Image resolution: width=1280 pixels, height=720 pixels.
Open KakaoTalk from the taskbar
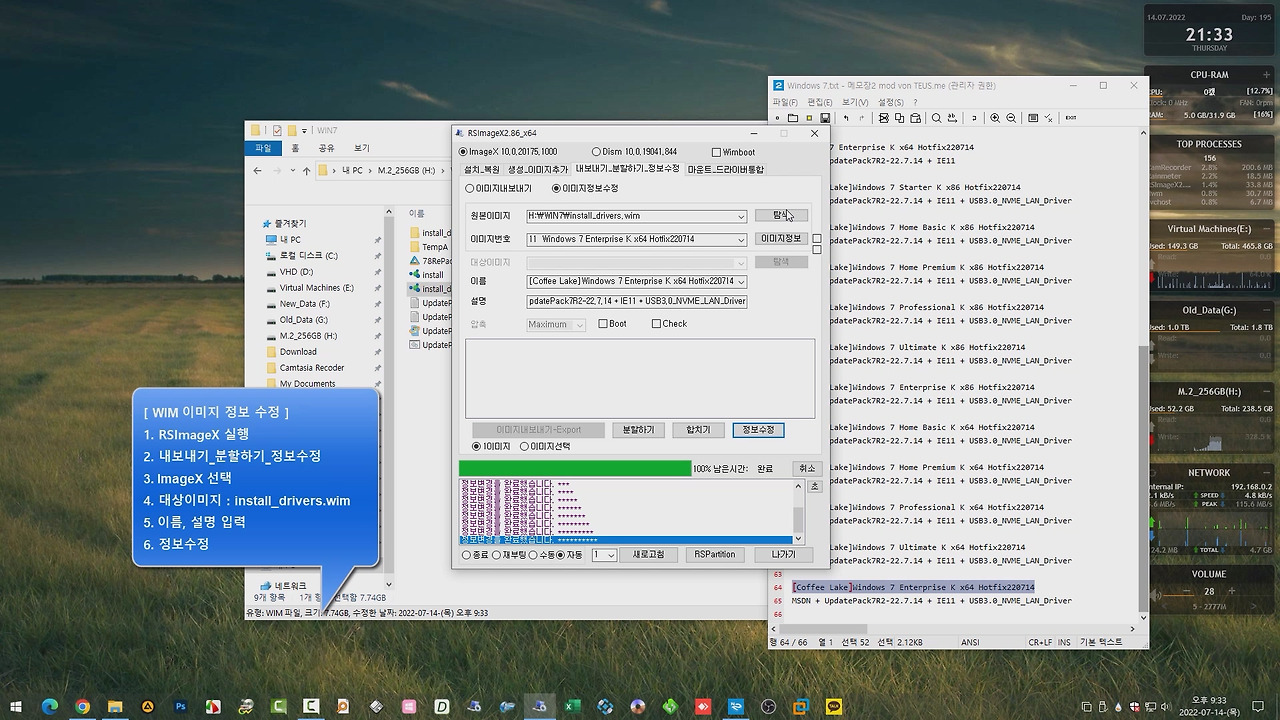pos(834,706)
